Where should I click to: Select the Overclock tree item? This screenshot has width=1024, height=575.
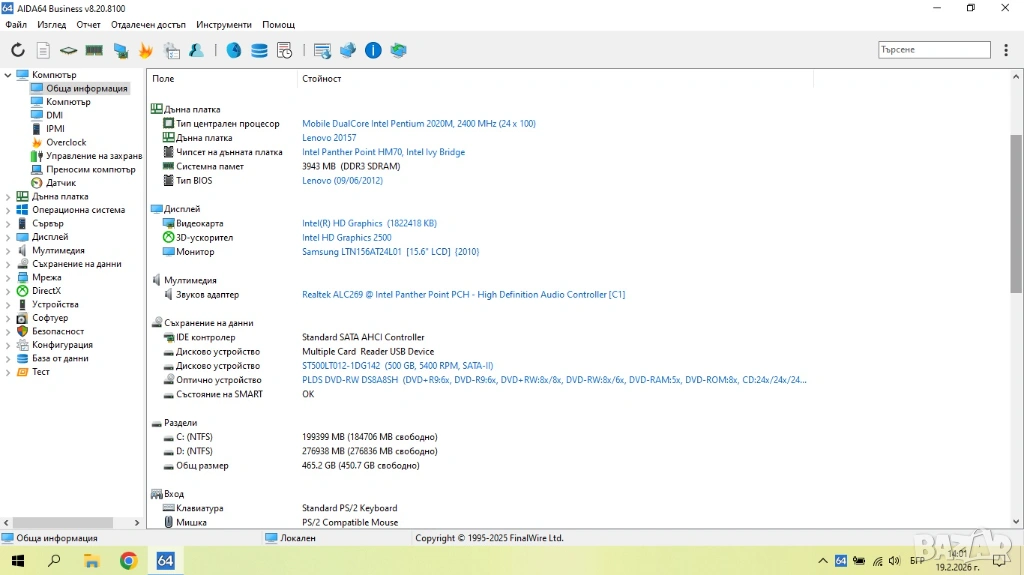click(x=66, y=142)
